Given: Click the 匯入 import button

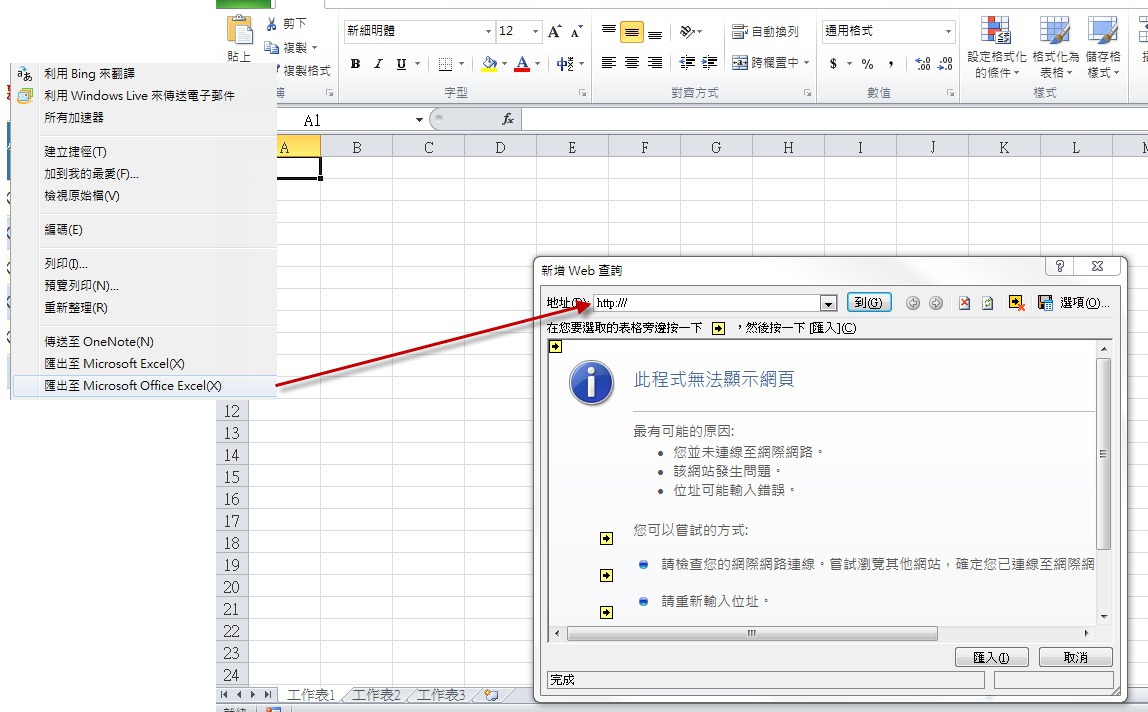Looking at the screenshot, I should (x=992, y=657).
